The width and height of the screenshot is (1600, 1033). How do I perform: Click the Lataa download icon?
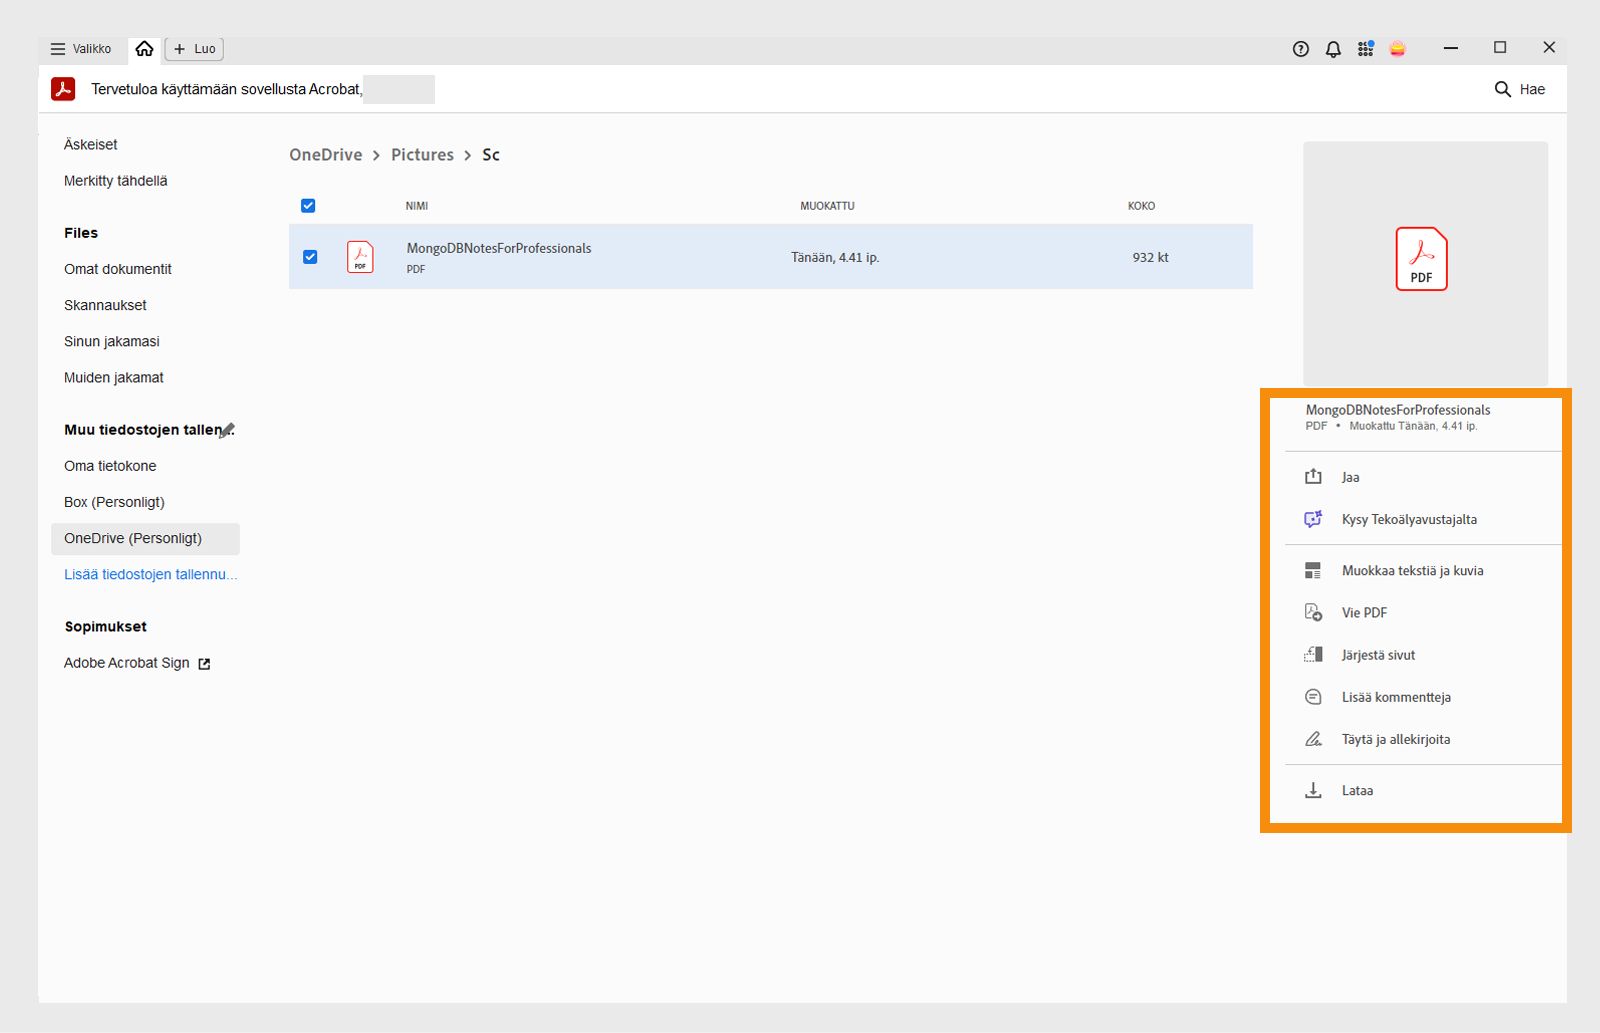click(x=1313, y=790)
